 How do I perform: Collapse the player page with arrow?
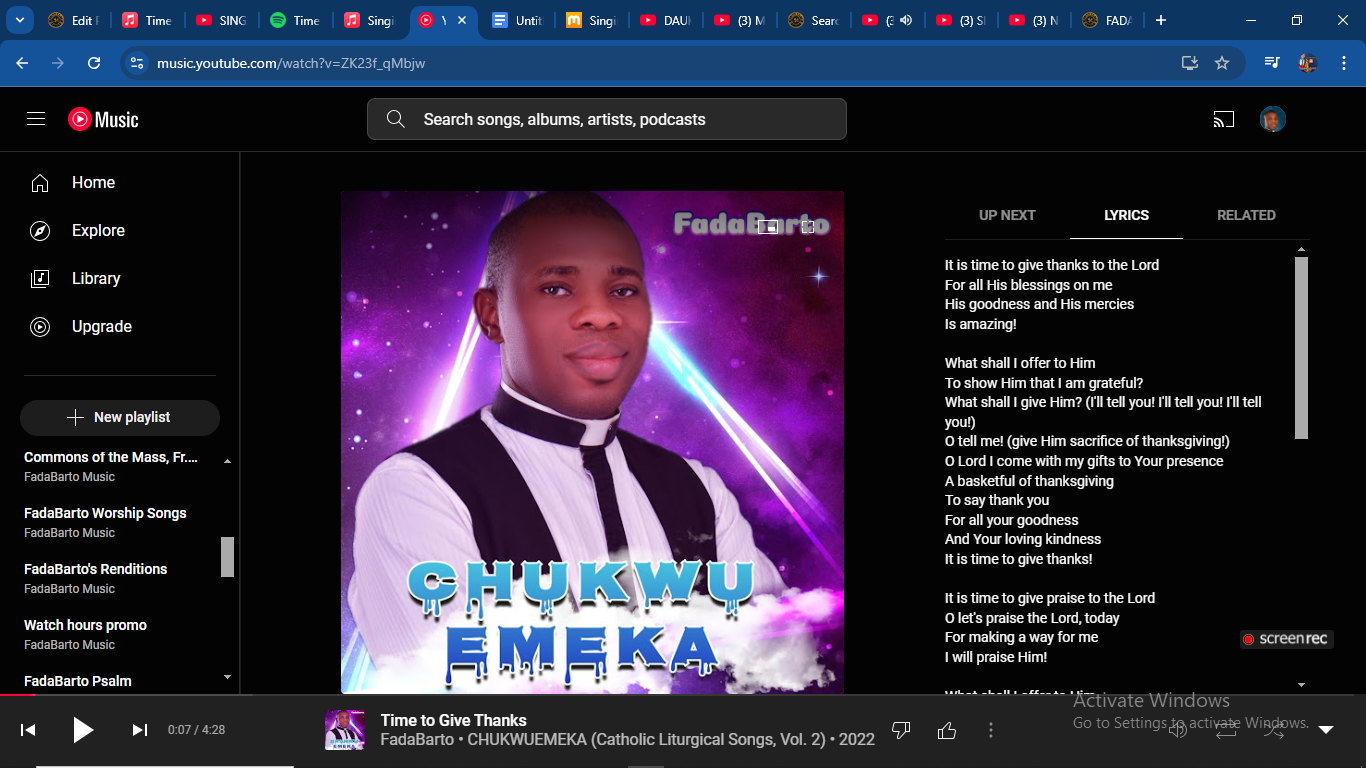coord(1326,730)
